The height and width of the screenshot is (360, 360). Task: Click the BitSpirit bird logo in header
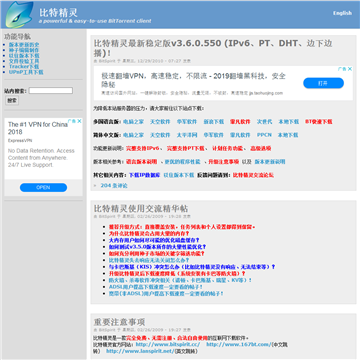click(x=19, y=15)
